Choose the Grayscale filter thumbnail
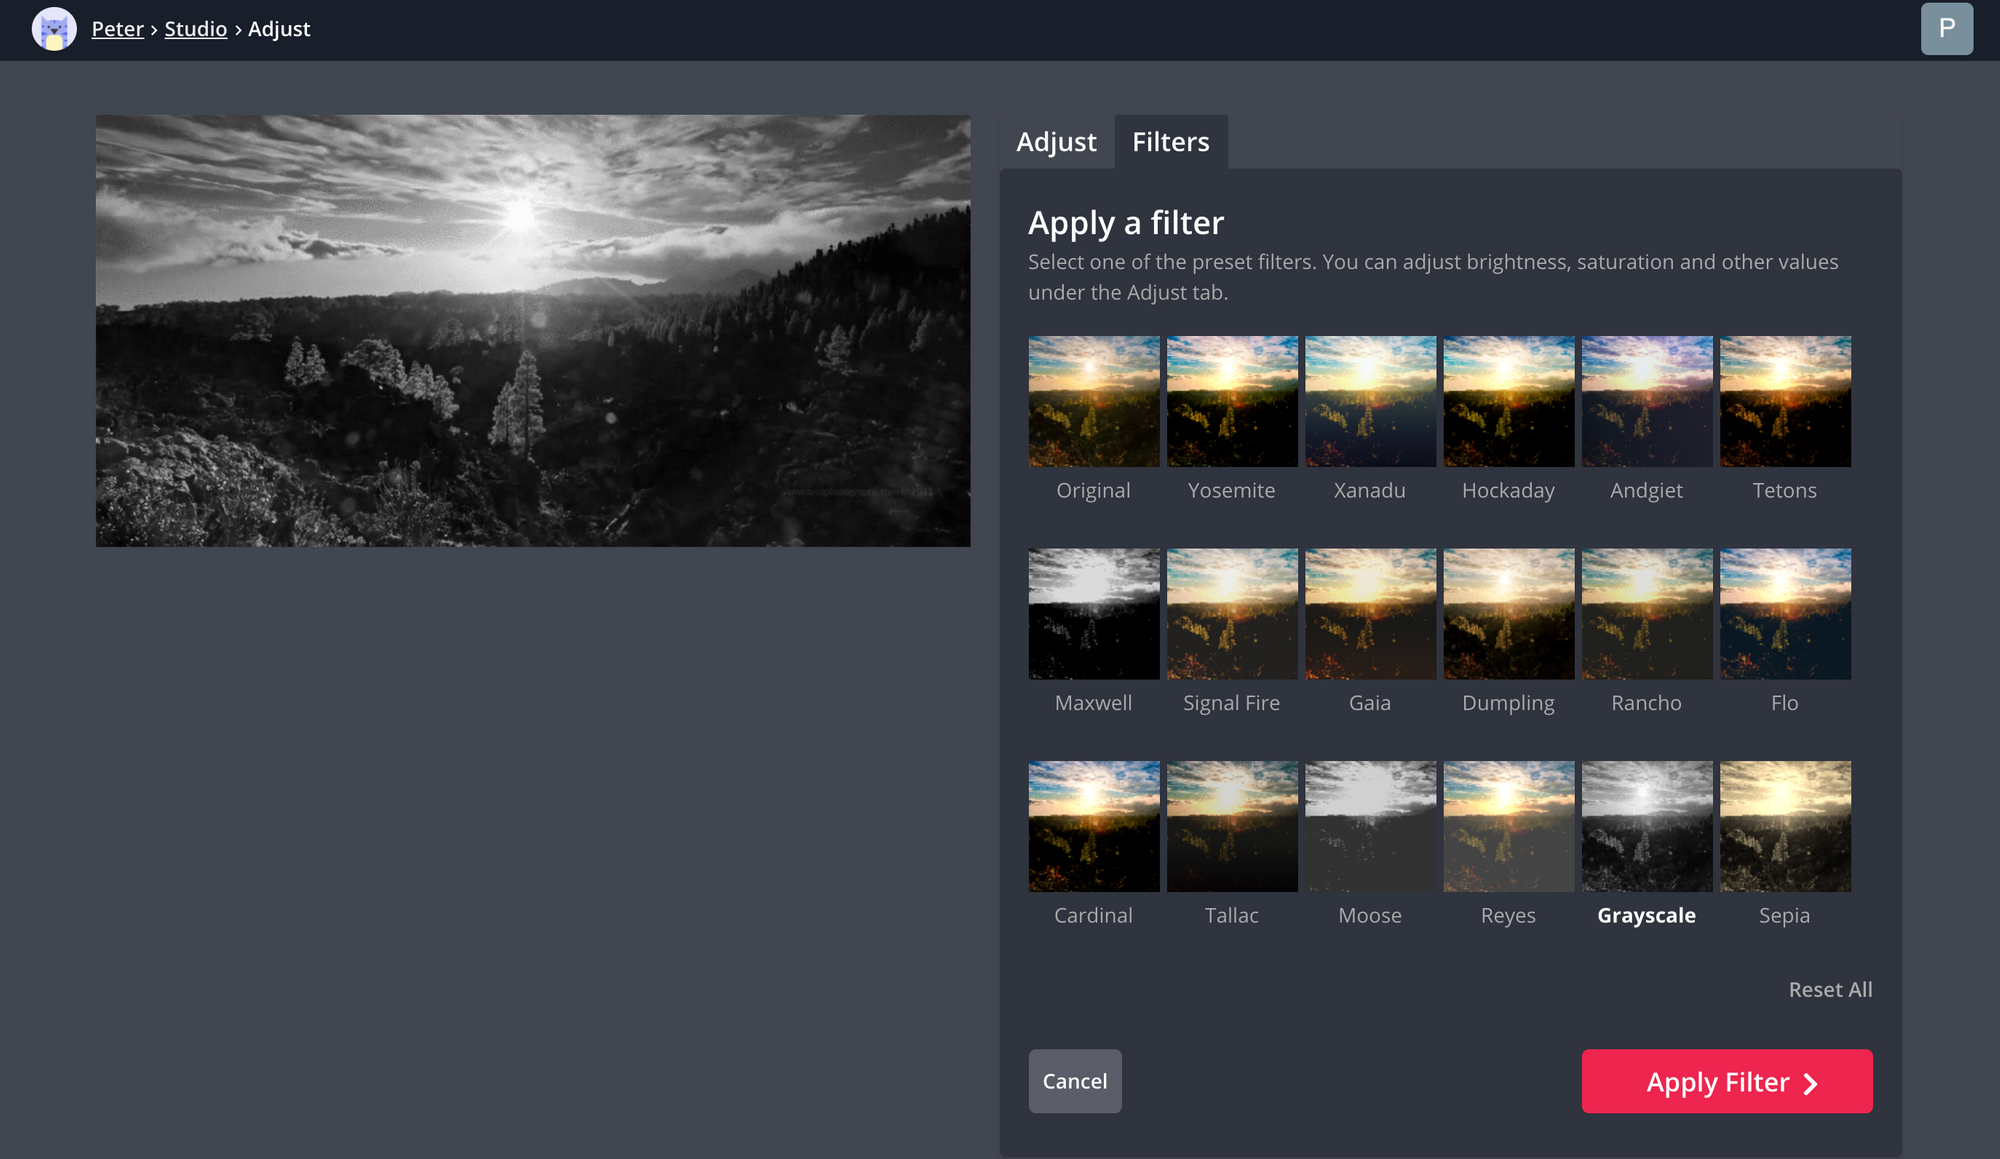2000x1159 pixels. click(x=1647, y=827)
